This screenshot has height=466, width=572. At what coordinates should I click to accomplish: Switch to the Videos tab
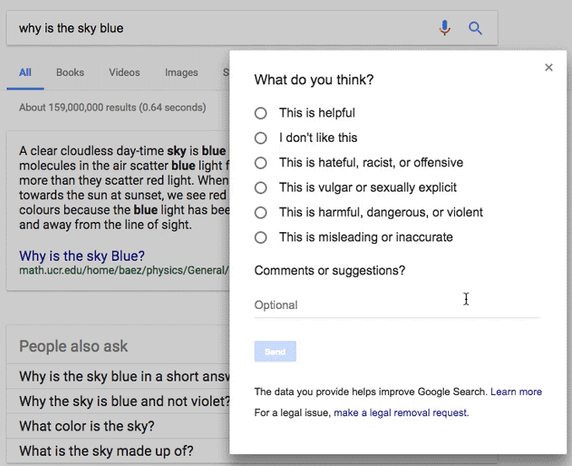tap(124, 72)
